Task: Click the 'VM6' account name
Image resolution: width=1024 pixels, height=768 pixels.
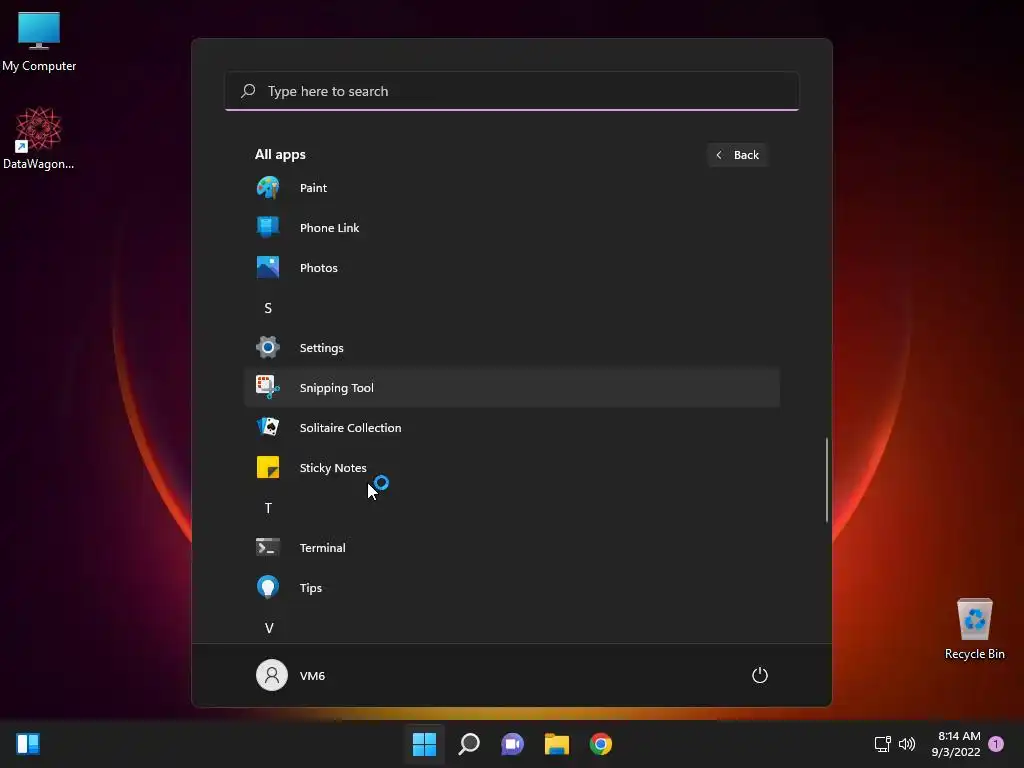Action: [312, 676]
